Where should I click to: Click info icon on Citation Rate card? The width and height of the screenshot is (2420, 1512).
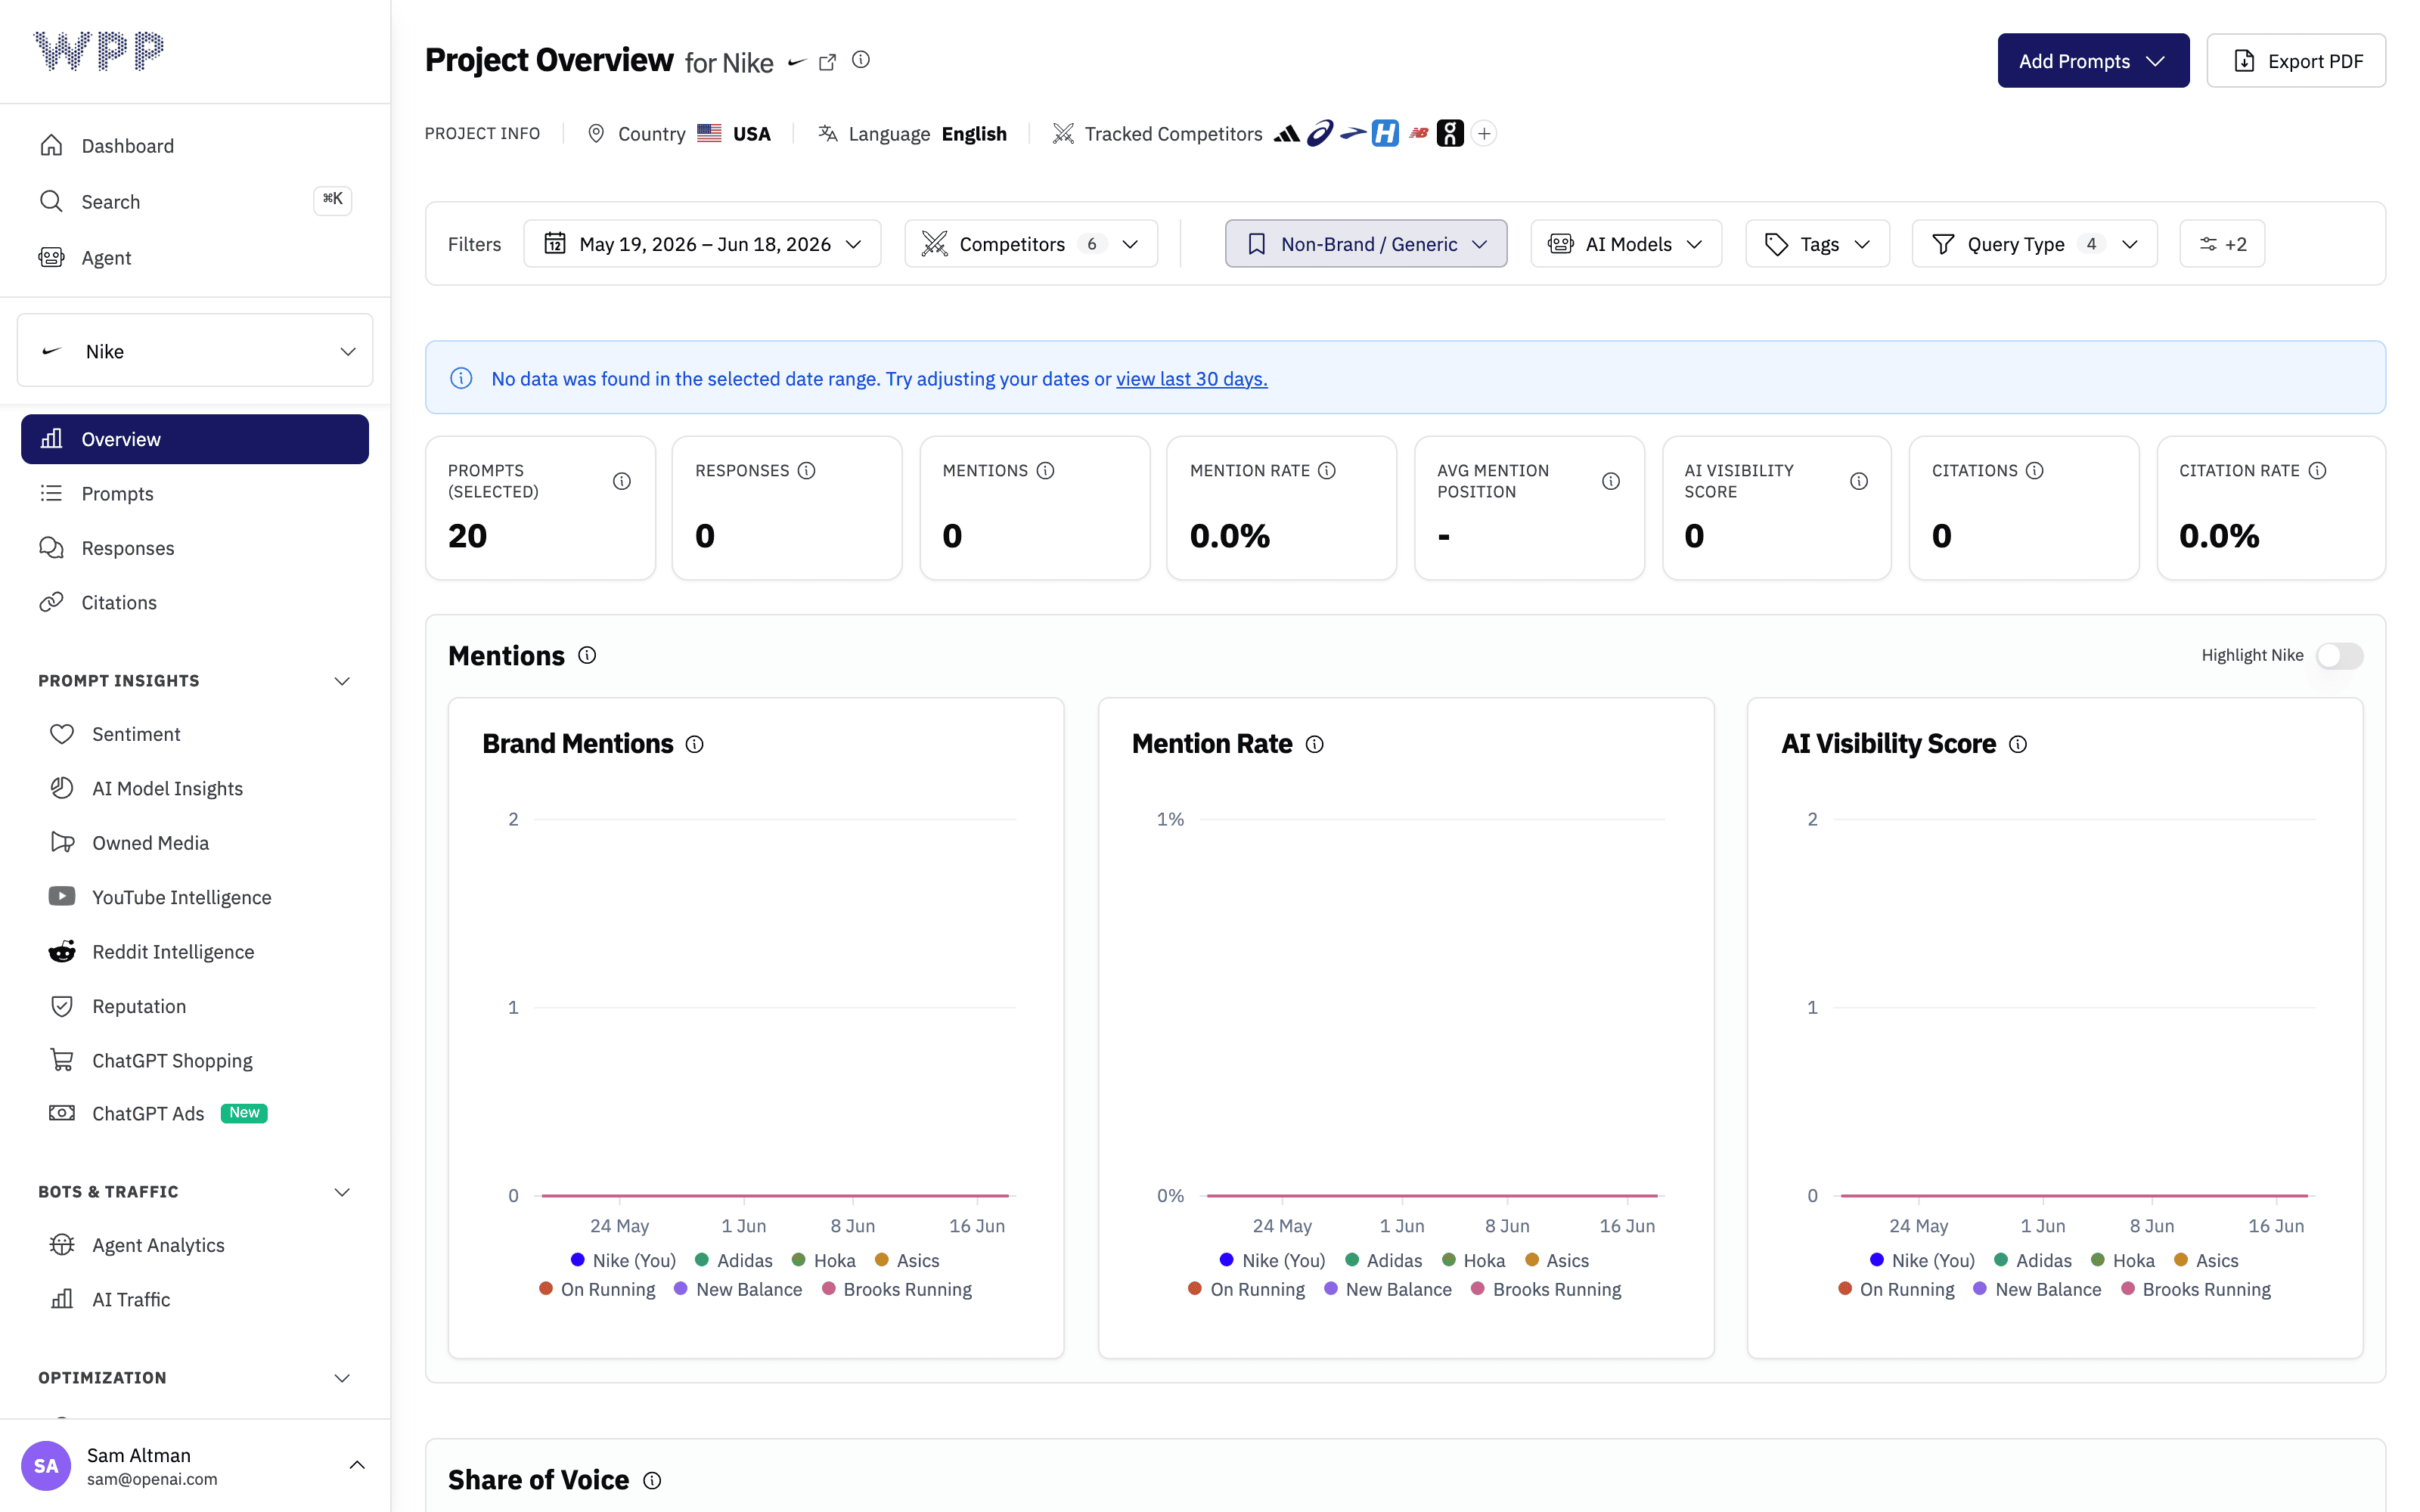pyautogui.click(x=2317, y=470)
